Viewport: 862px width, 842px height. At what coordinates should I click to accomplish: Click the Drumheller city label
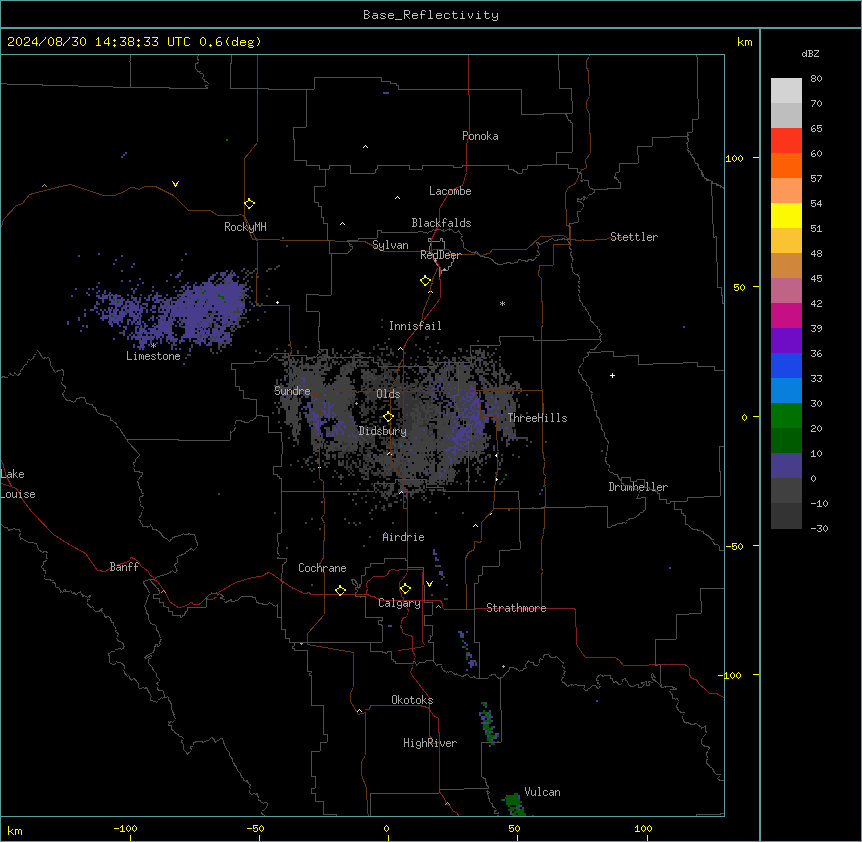pyautogui.click(x=638, y=487)
